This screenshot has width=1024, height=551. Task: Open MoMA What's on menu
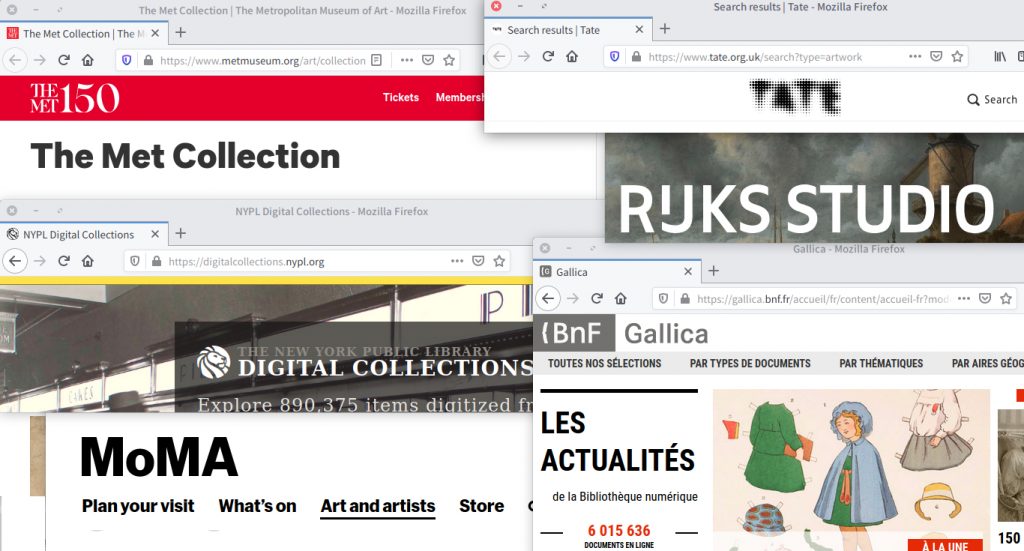pyautogui.click(x=257, y=506)
